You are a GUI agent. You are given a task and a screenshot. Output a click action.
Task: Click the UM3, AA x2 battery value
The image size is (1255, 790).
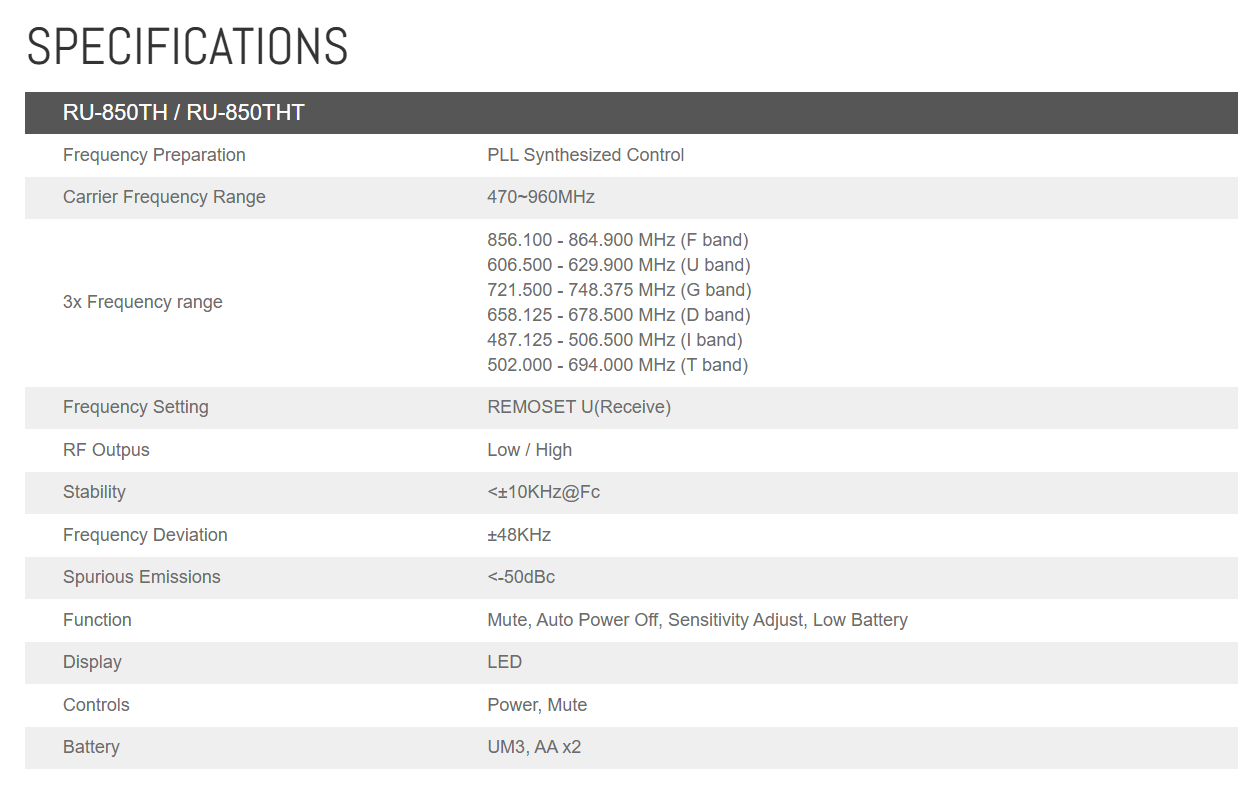tap(534, 747)
